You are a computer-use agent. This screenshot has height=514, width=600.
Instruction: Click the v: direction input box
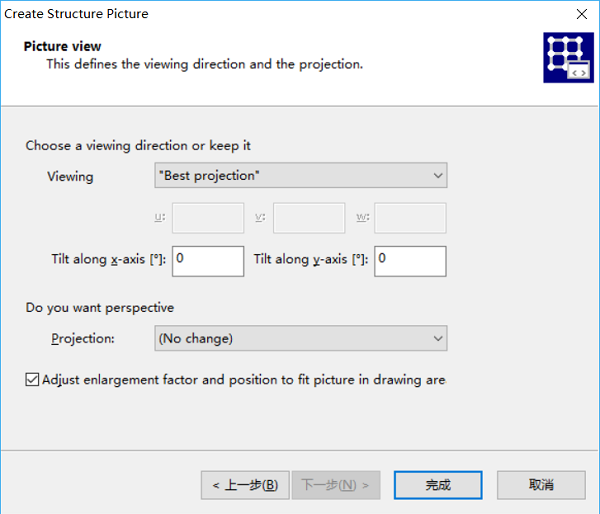pos(309,218)
